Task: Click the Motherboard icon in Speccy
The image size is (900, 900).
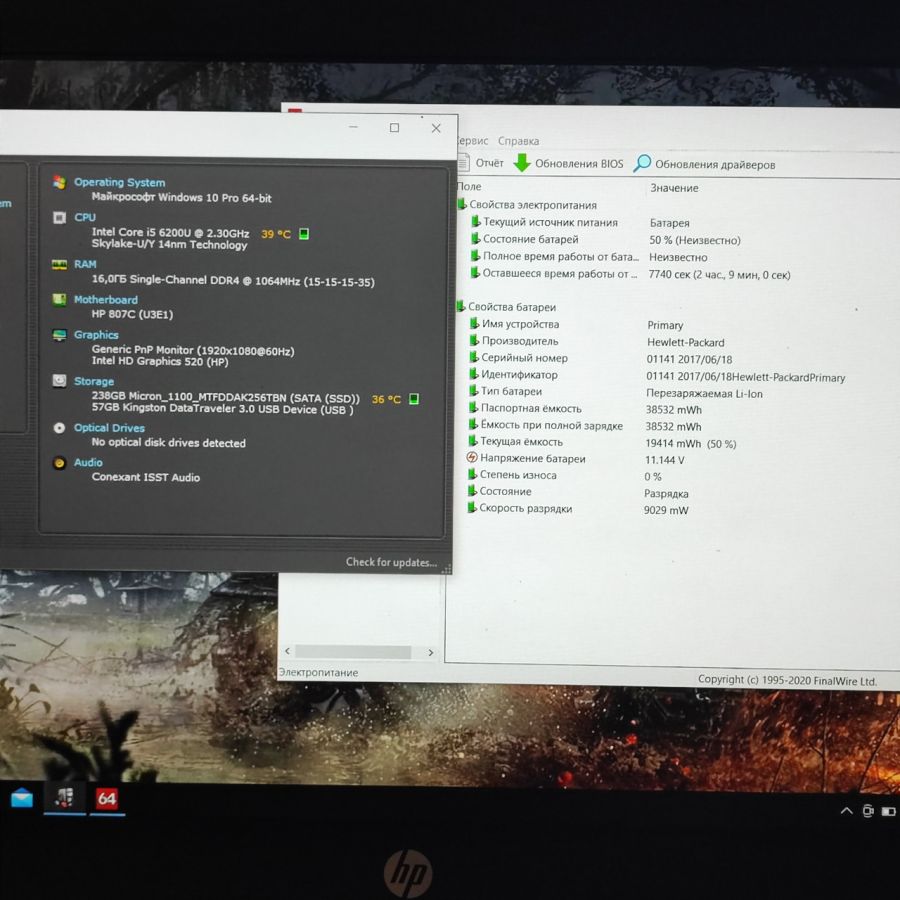Action: click(x=59, y=300)
